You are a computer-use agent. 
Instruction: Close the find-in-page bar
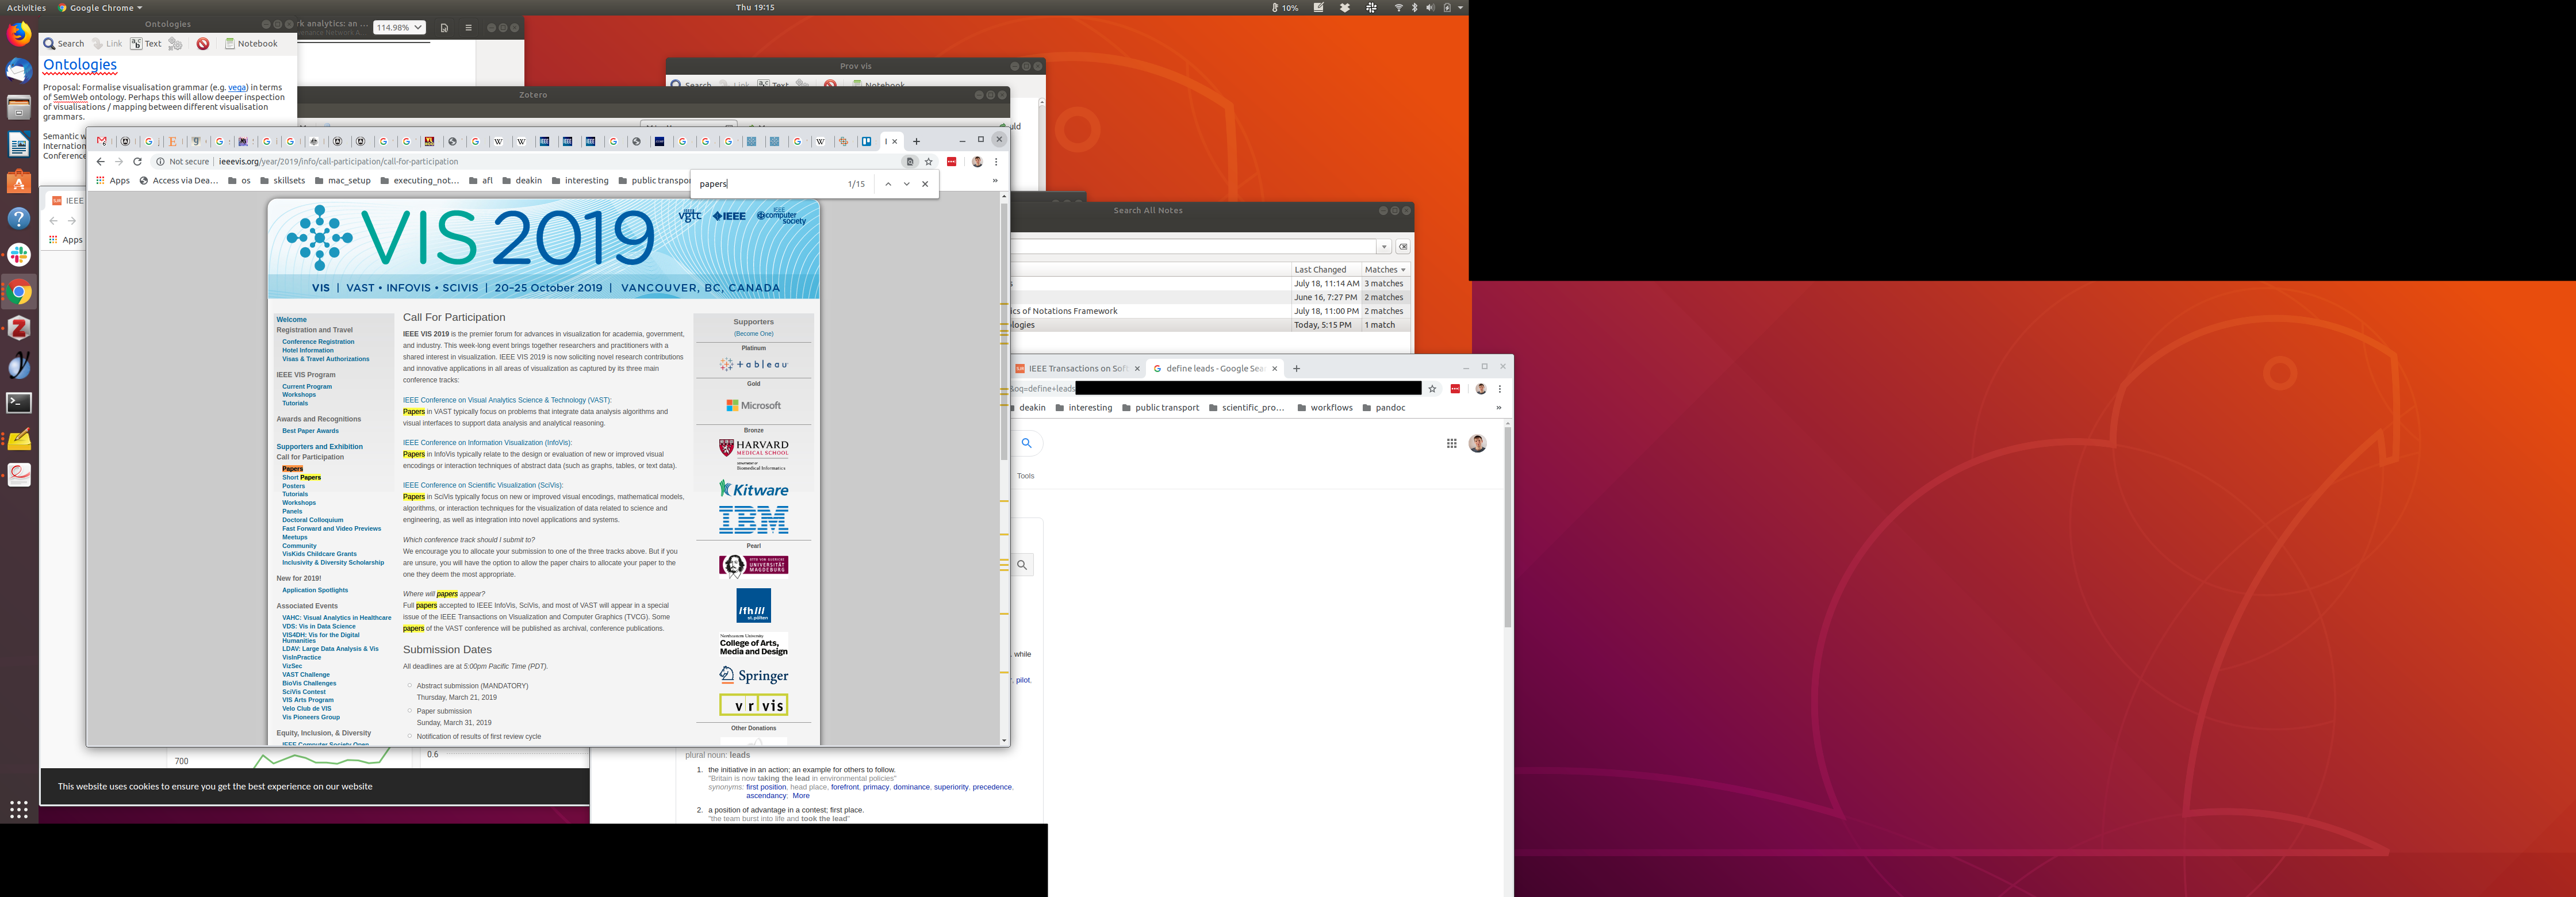(925, 184)
